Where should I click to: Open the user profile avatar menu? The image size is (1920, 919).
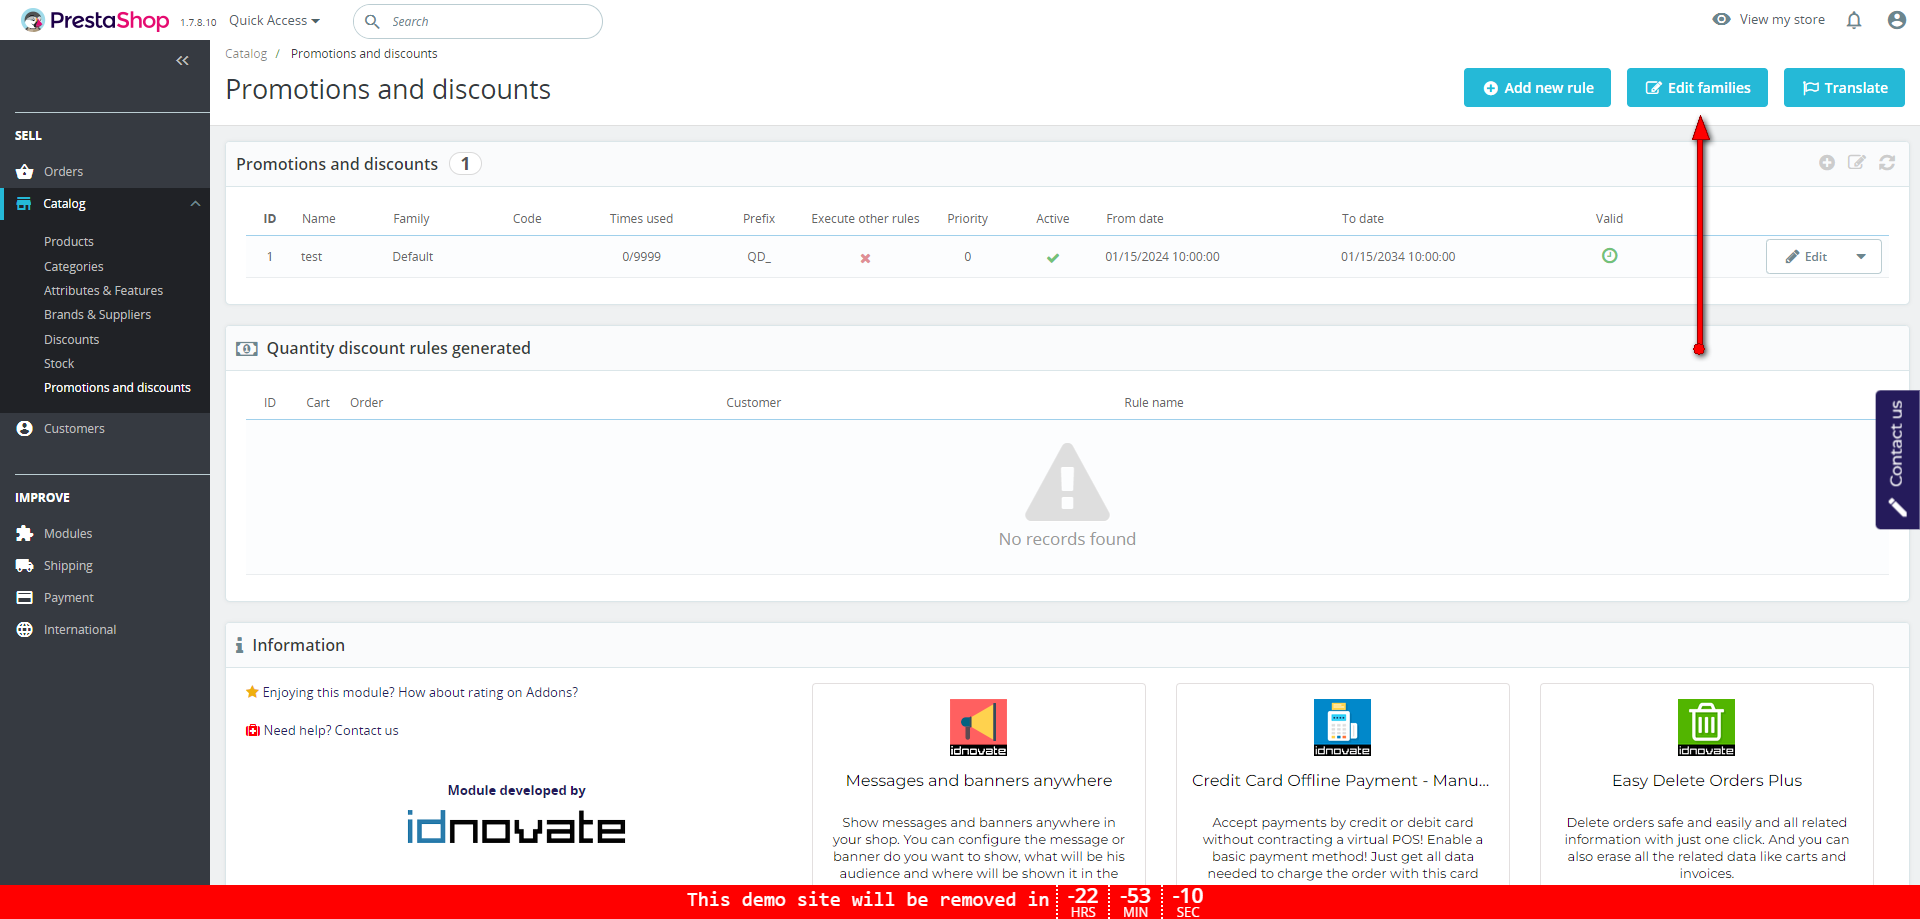coord(1896,20)
